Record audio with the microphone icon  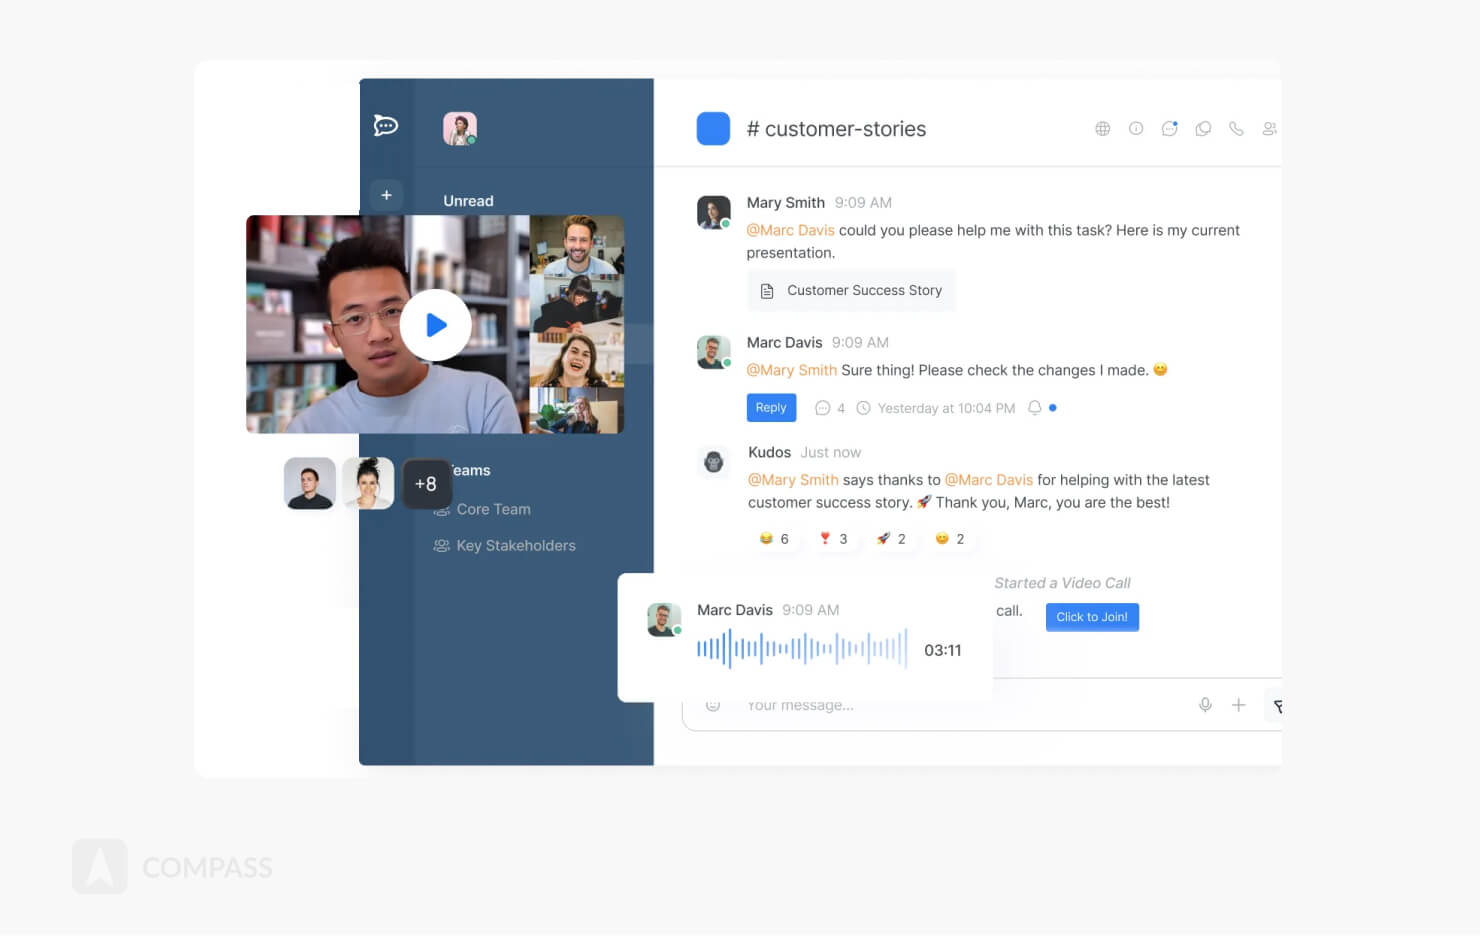click(x=1205, y=705)
